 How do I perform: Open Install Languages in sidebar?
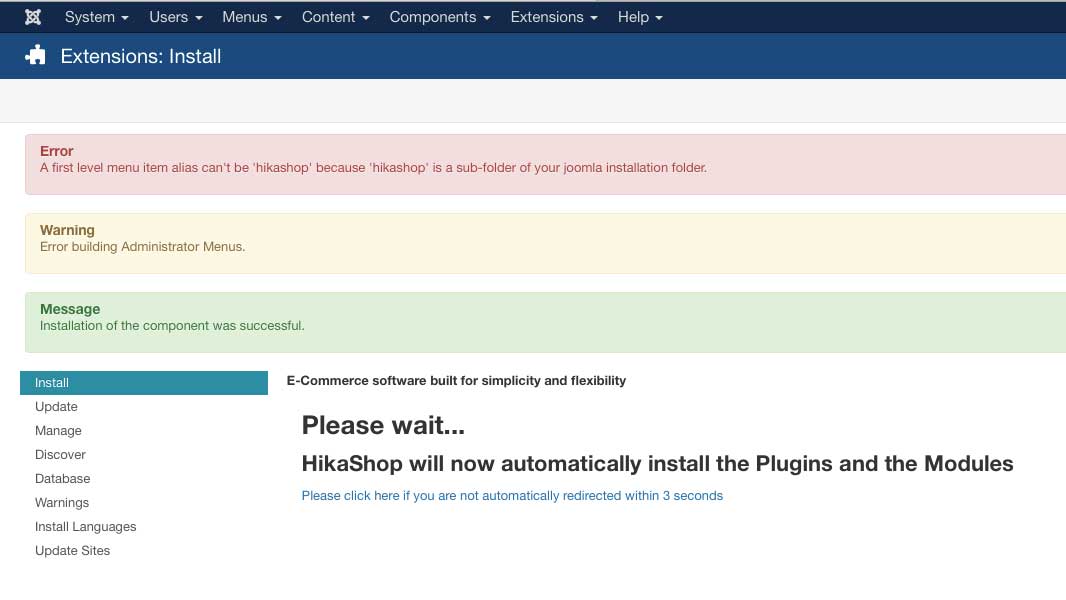(86, 527)
